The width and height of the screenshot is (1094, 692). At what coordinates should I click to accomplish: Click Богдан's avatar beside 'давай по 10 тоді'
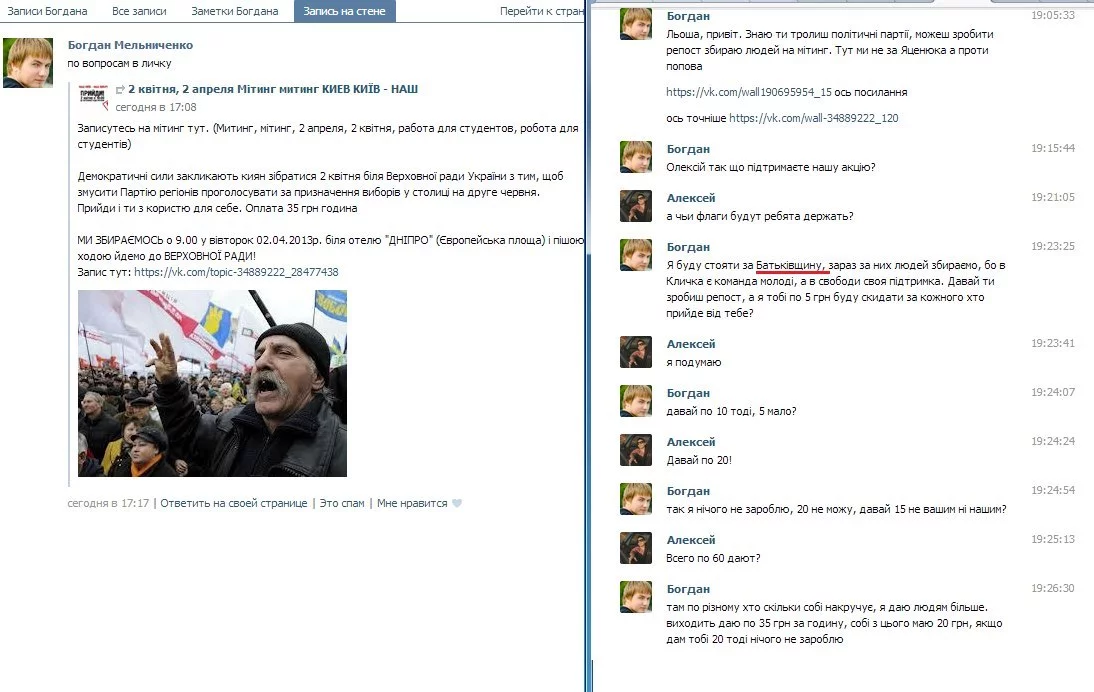coord(636,401)
